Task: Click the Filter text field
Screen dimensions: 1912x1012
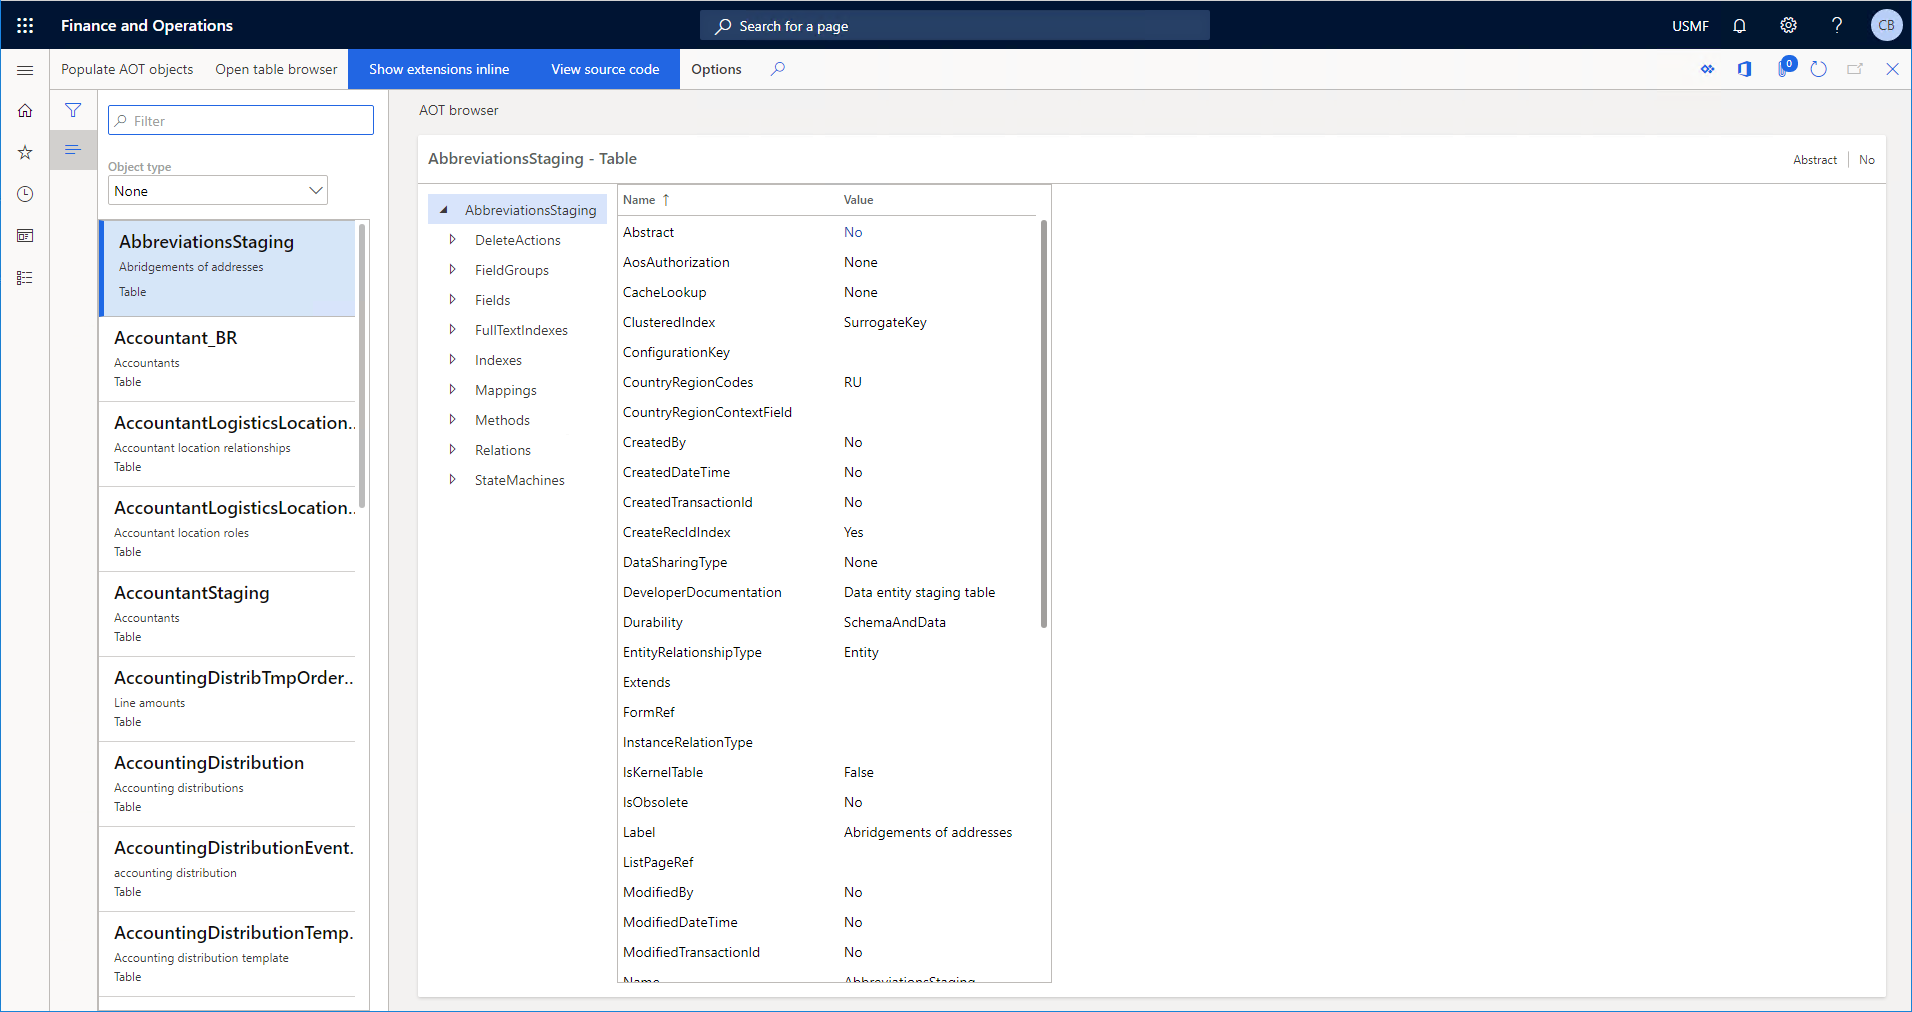Action: tap(241, 121)
